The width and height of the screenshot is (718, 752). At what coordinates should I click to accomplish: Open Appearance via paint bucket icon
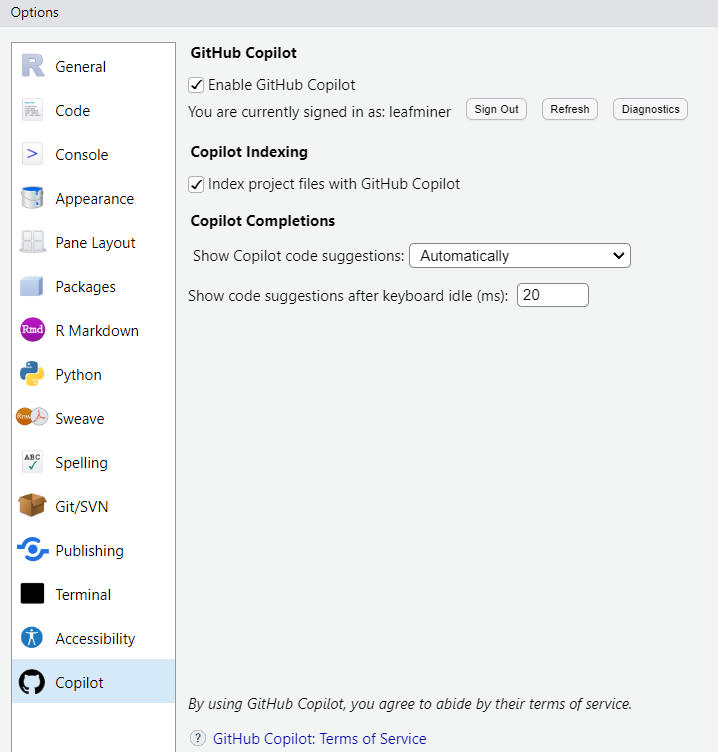click(x=32, y=199)
